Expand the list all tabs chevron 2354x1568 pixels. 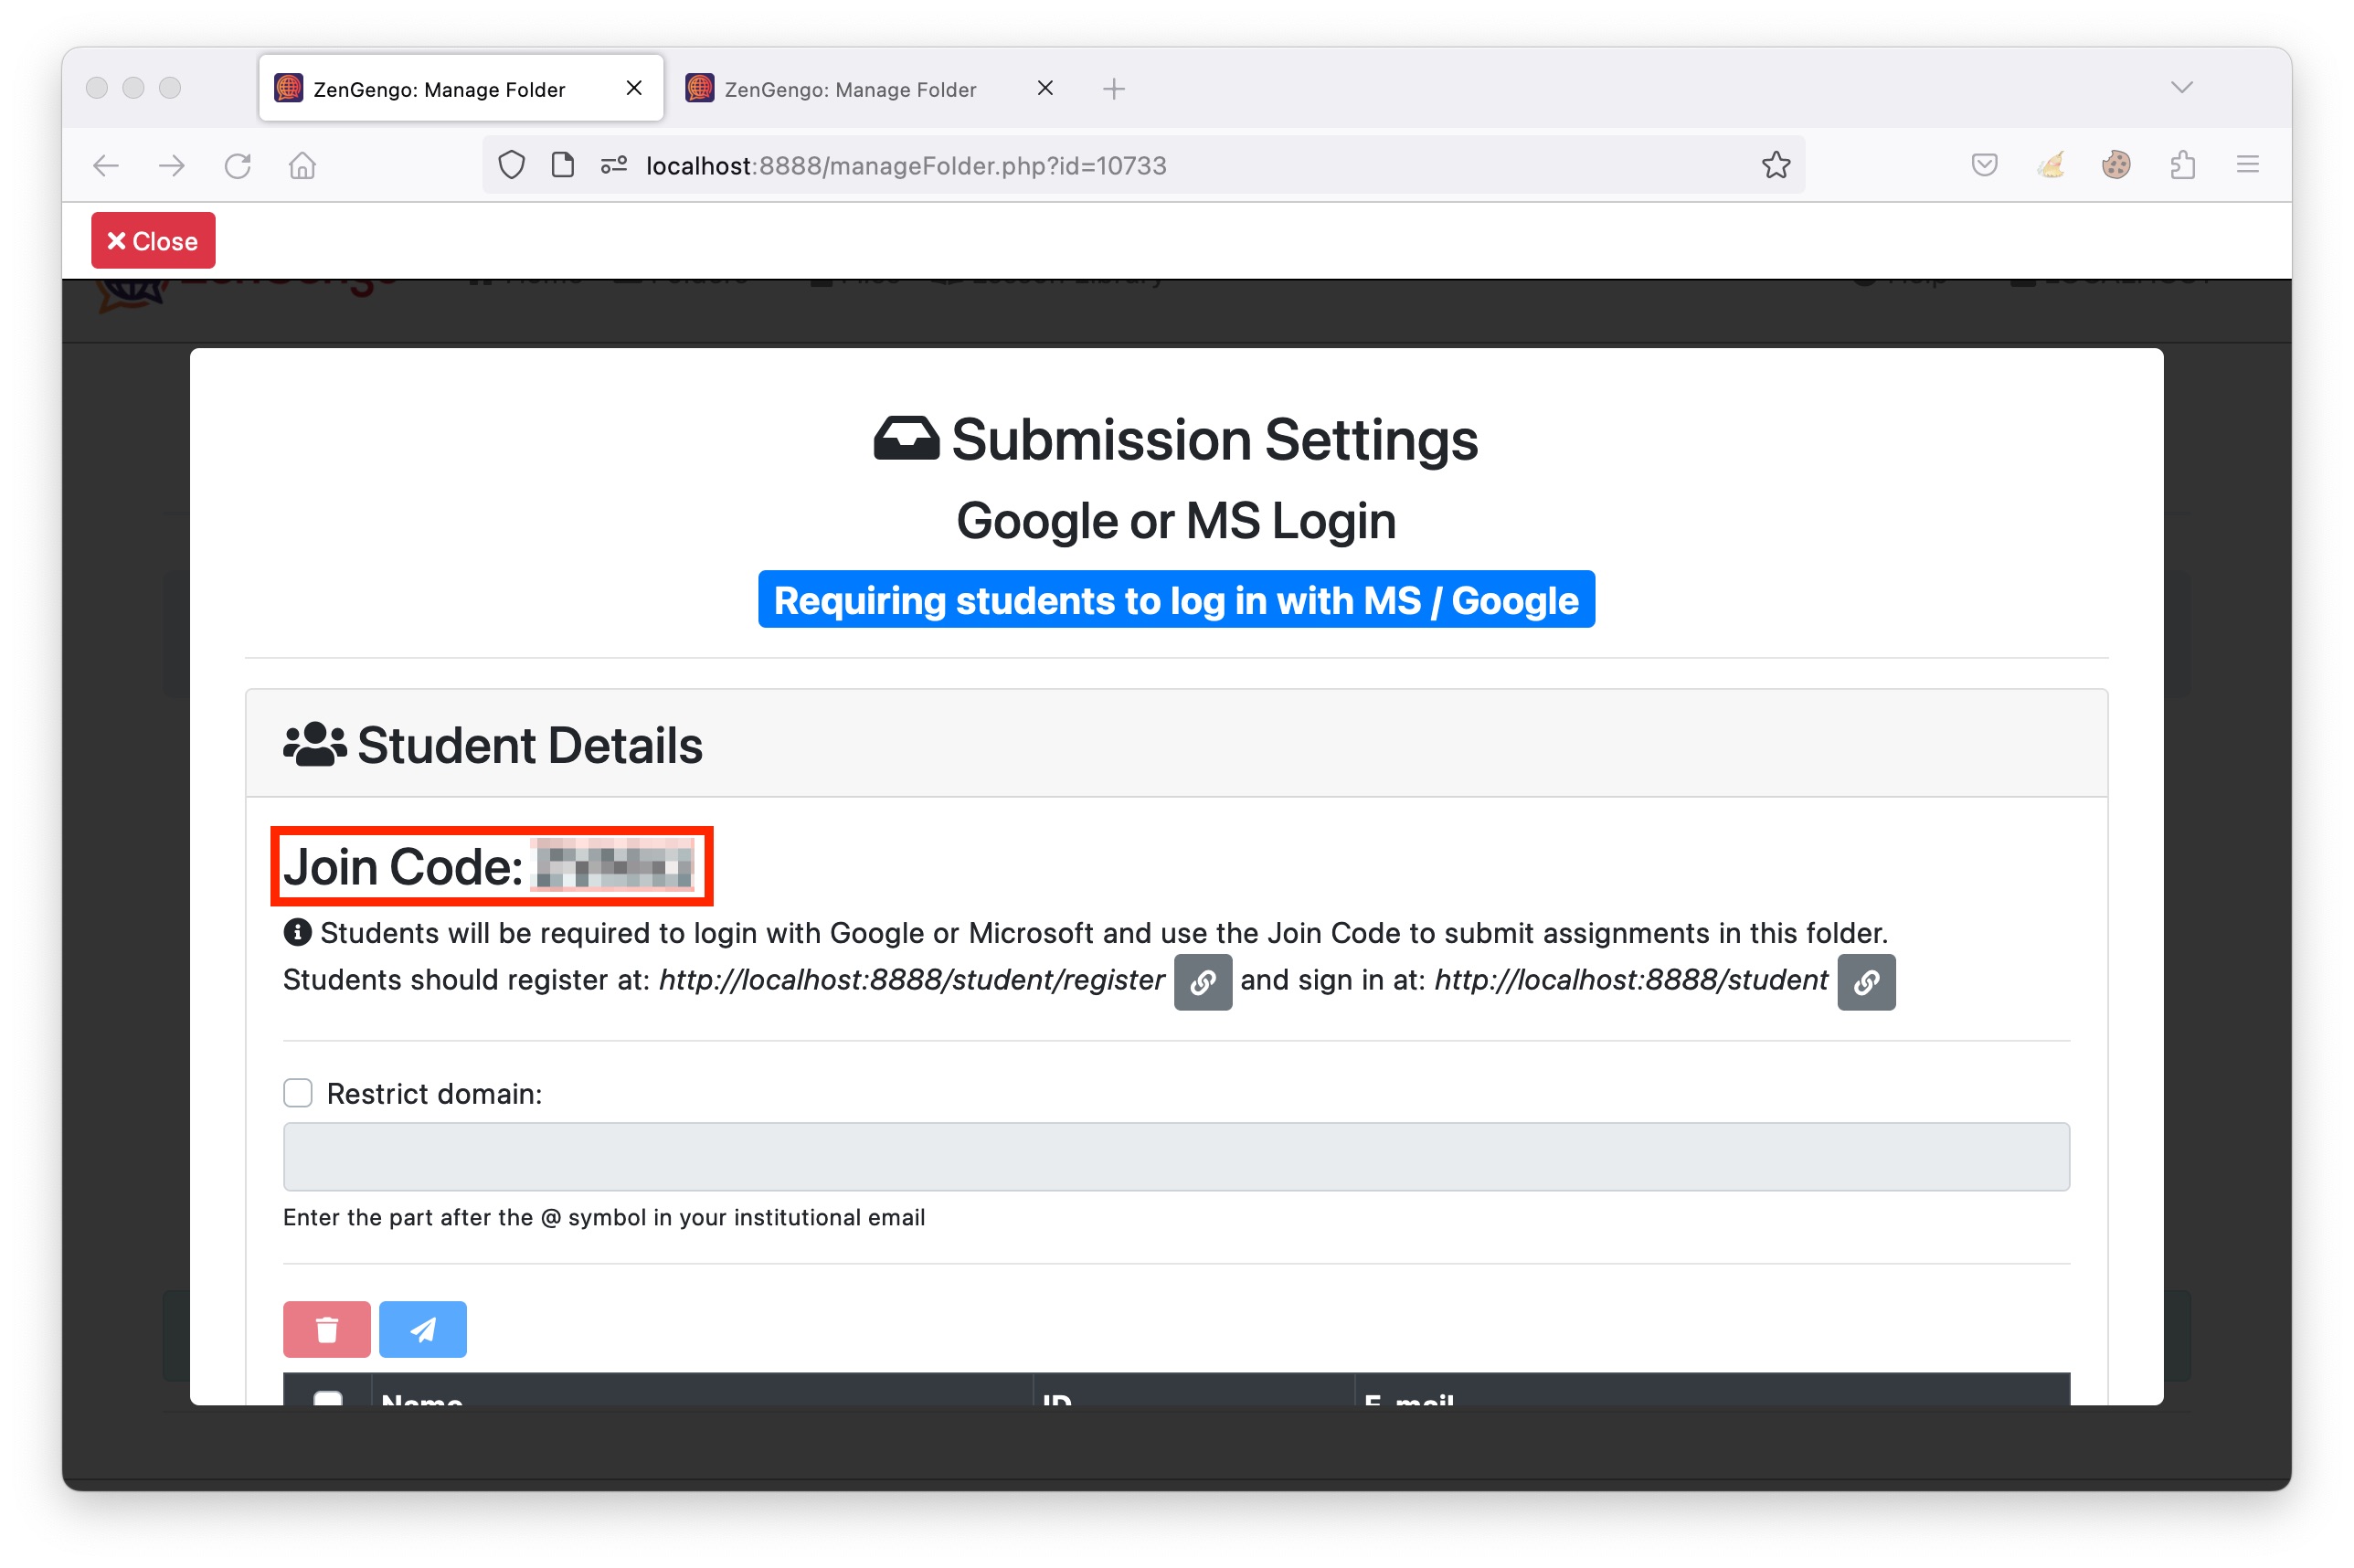coord(2181,88)
